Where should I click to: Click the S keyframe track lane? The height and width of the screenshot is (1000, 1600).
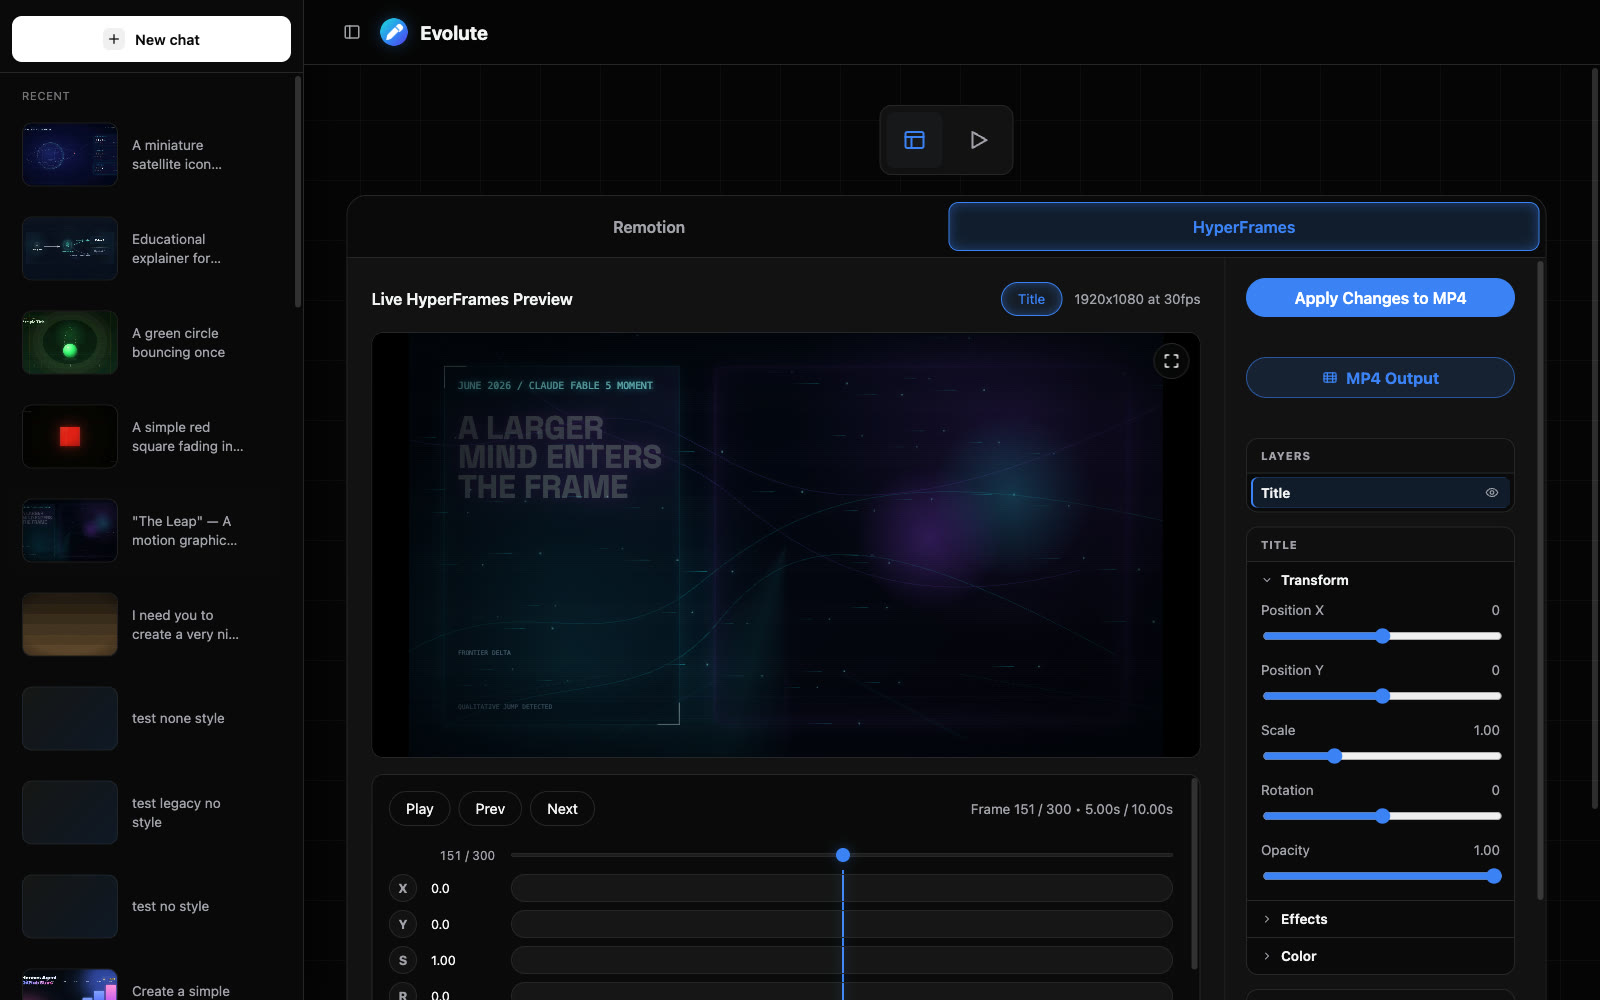click(842, 960)
